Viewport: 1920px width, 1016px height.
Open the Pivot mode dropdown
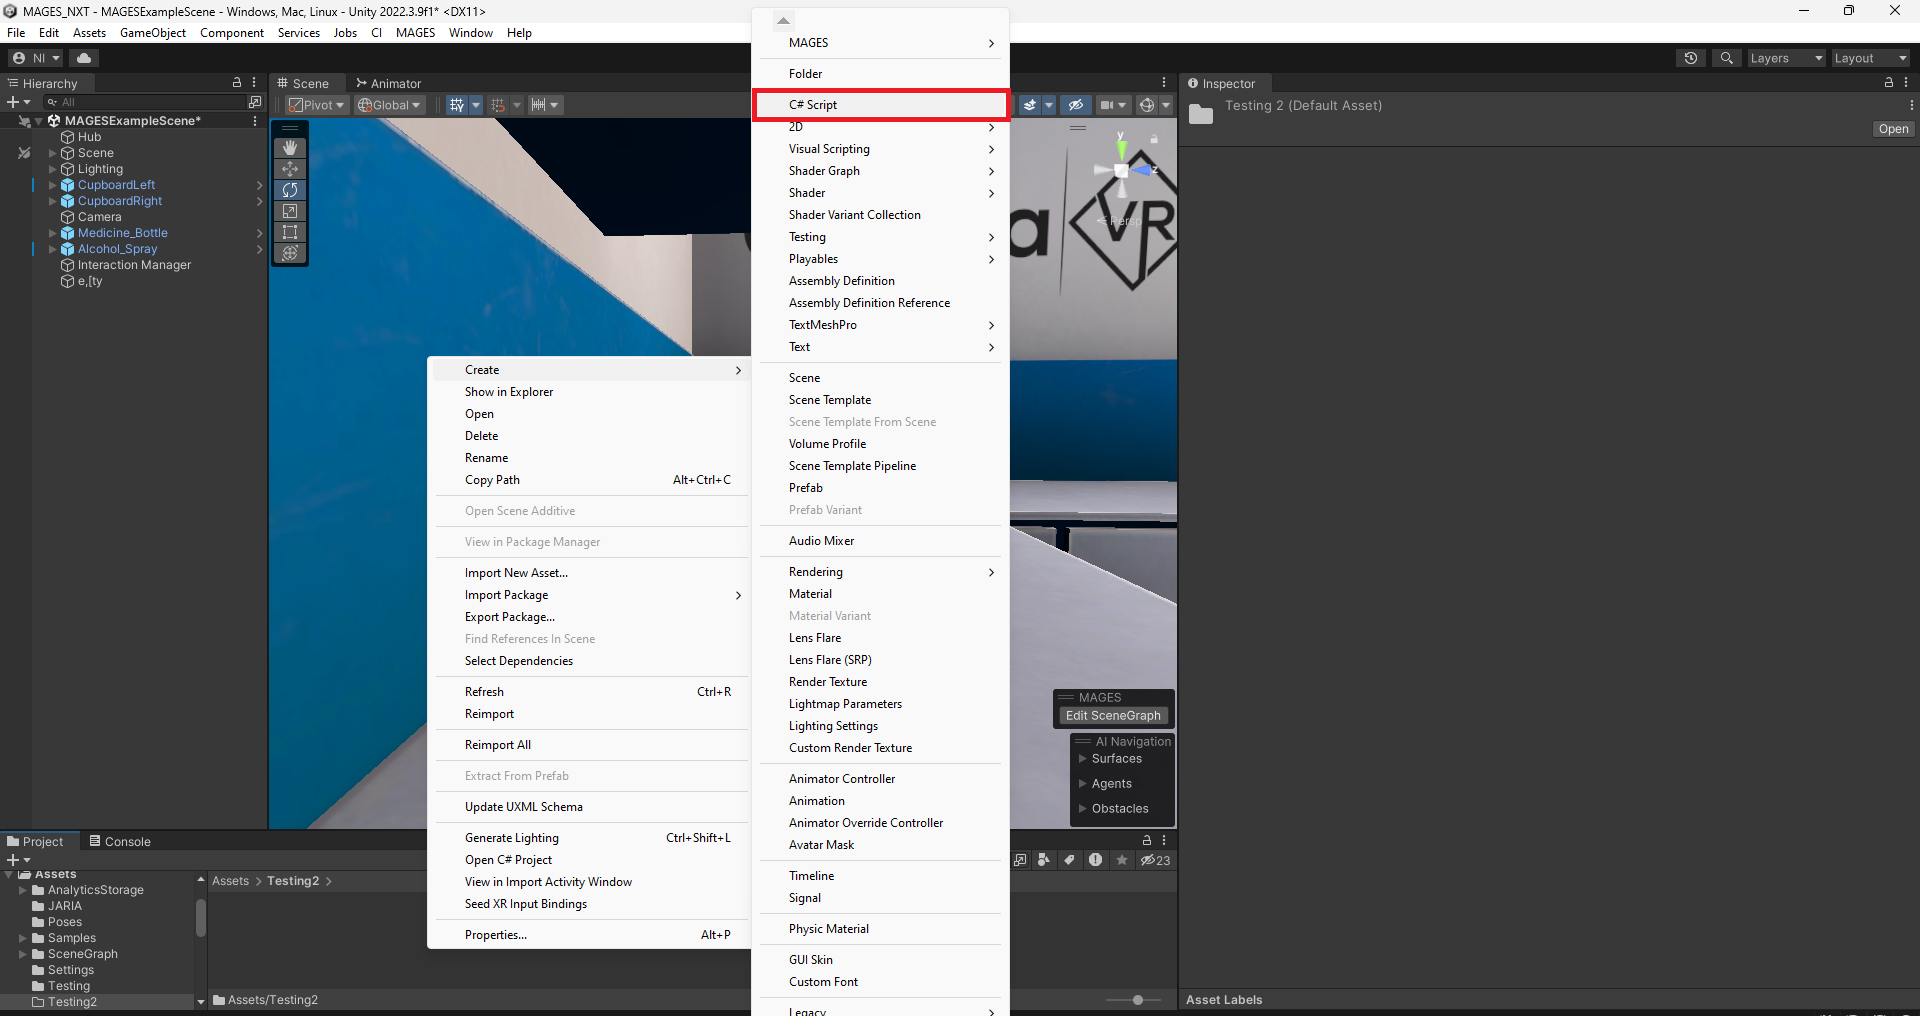pos(316,105)
